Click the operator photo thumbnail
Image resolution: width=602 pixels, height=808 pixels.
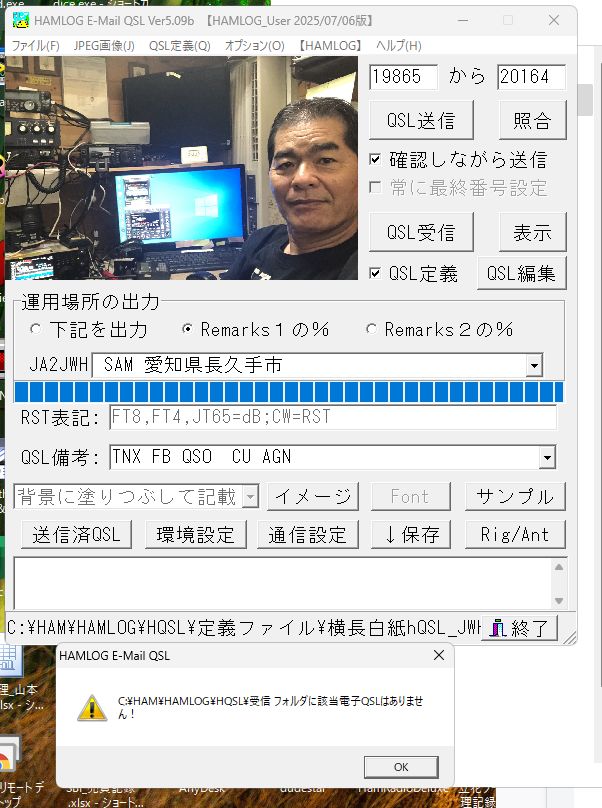(x=181, y=168)
